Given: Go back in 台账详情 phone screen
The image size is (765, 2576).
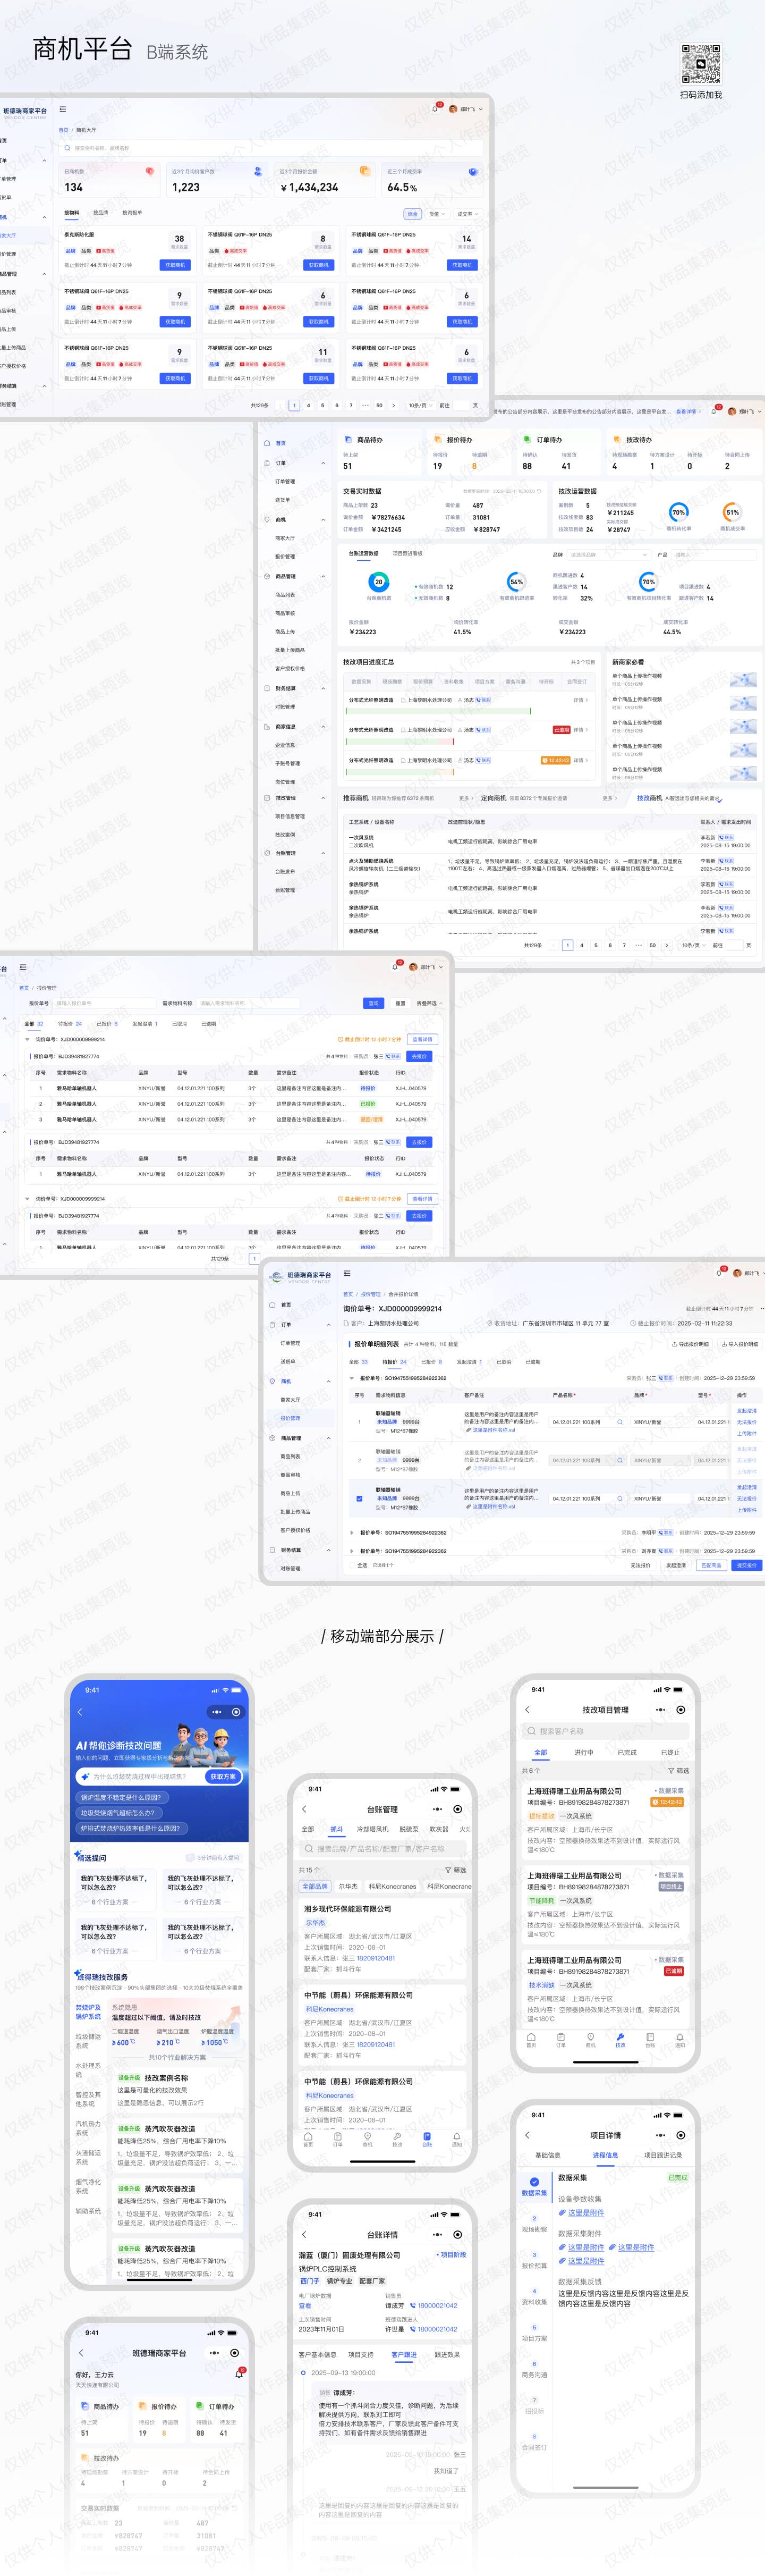Looking at the screenshot, I should 304,2234.
